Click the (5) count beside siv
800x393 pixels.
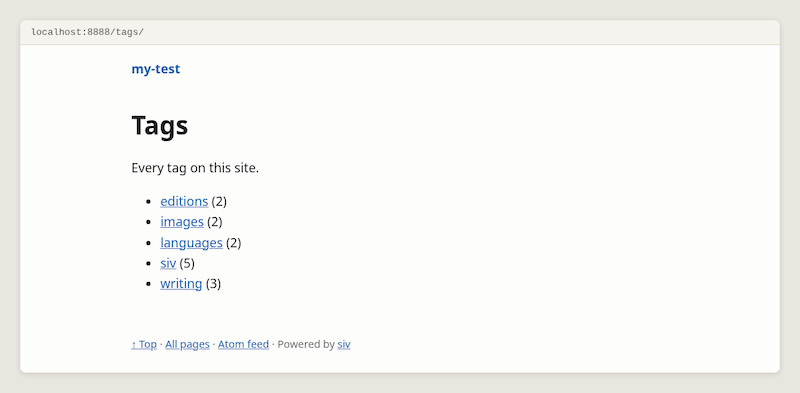click(187, 263)
